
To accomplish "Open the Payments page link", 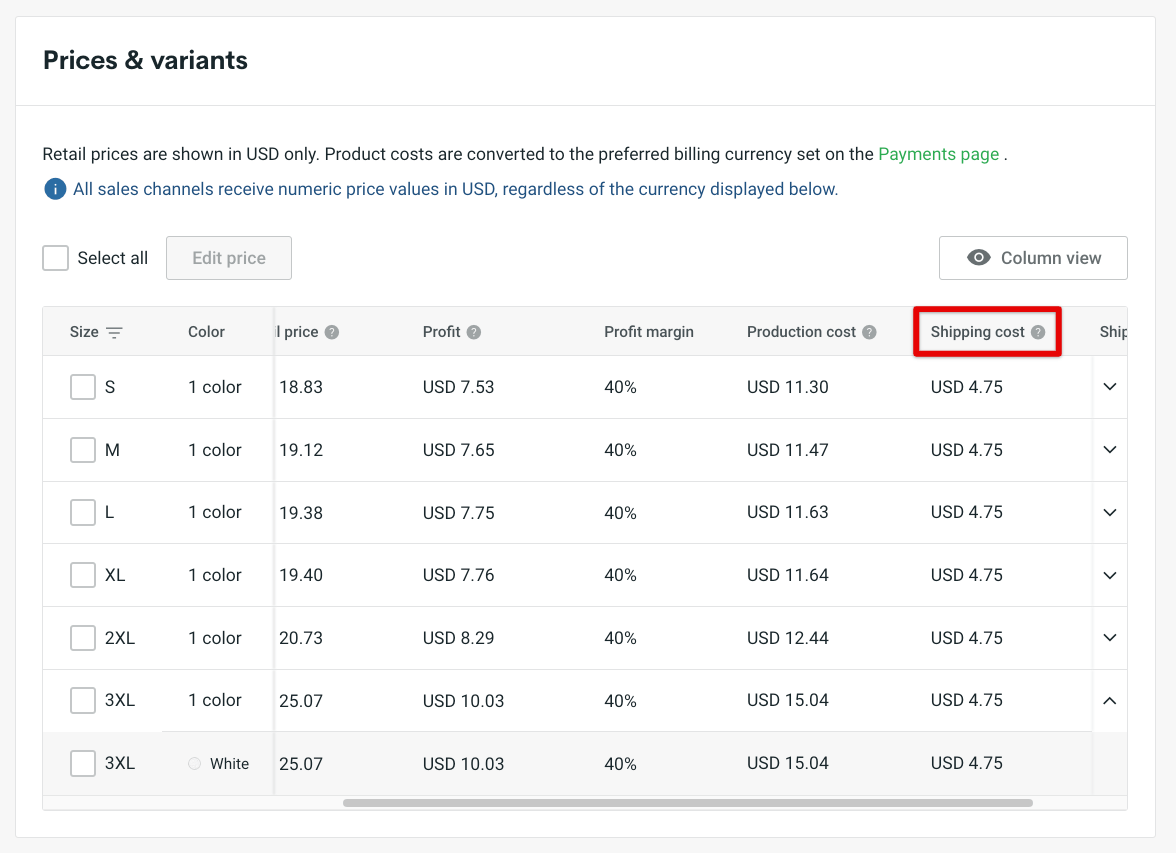I will click(x=938, y=154).
